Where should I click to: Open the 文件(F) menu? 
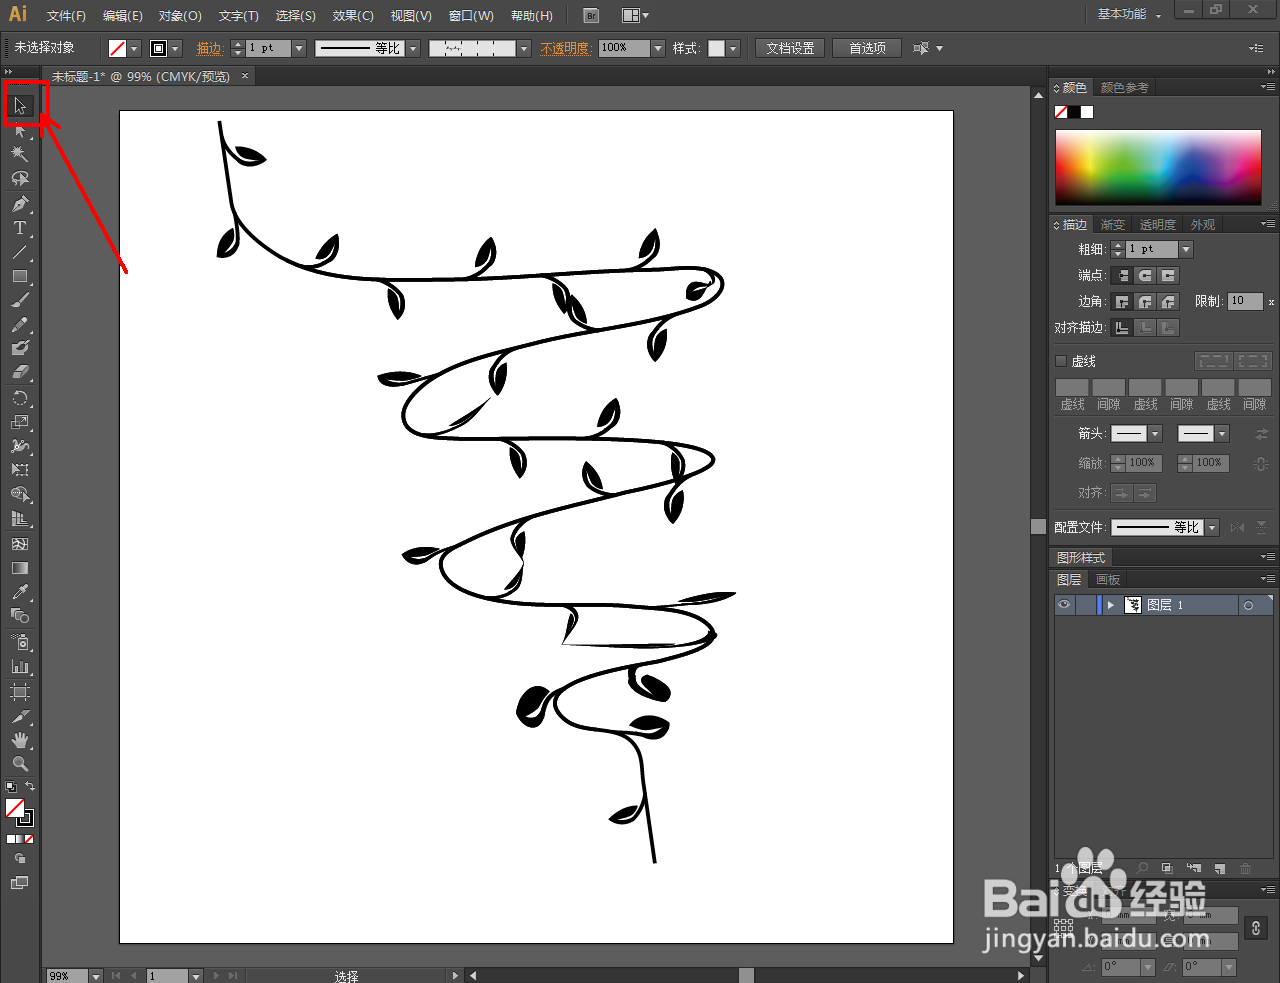[66, 15]
